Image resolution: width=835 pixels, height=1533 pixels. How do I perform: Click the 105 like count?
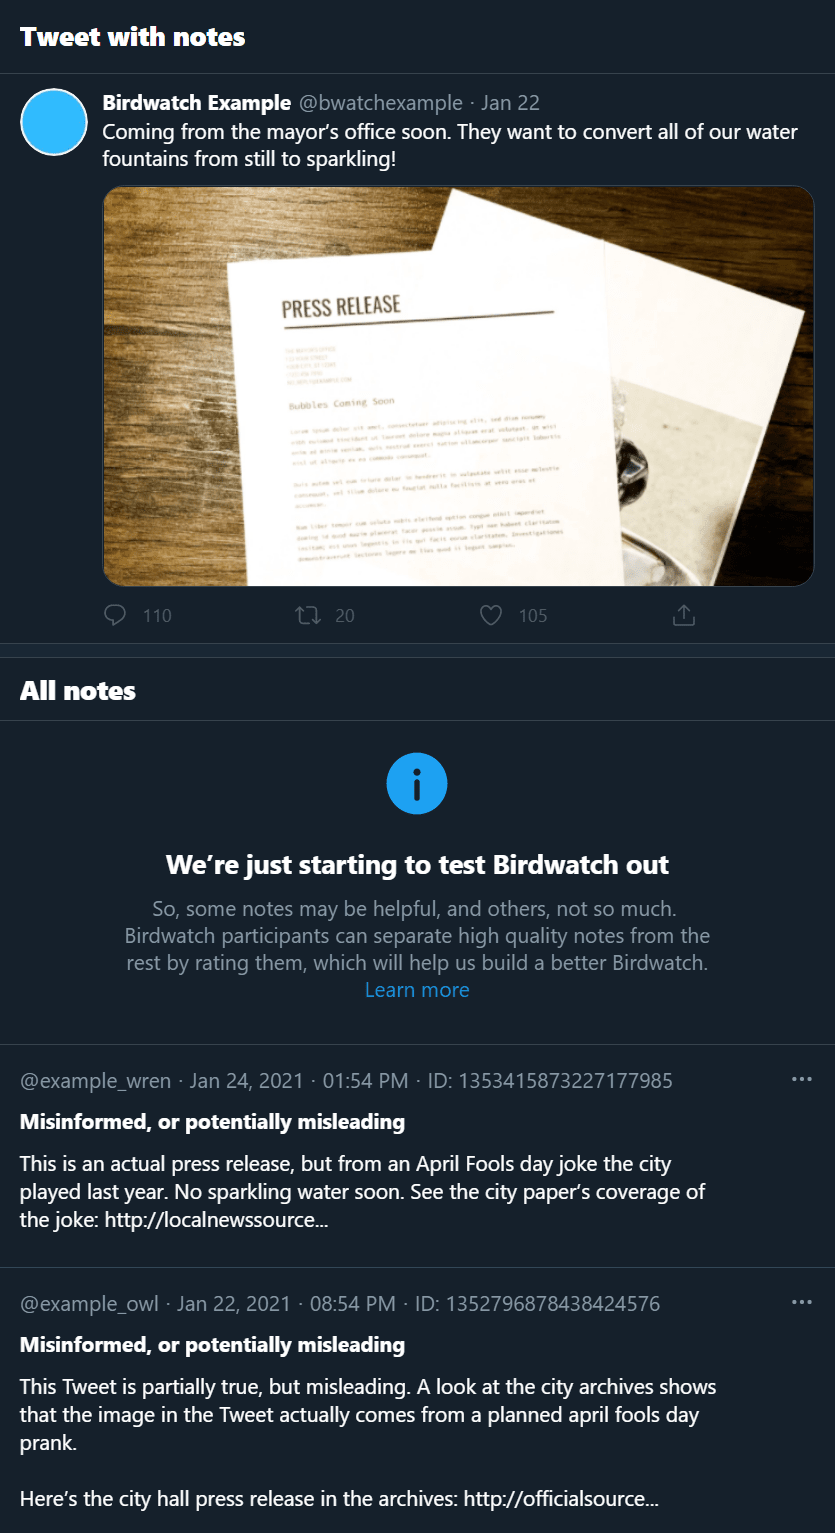[533, 616]
